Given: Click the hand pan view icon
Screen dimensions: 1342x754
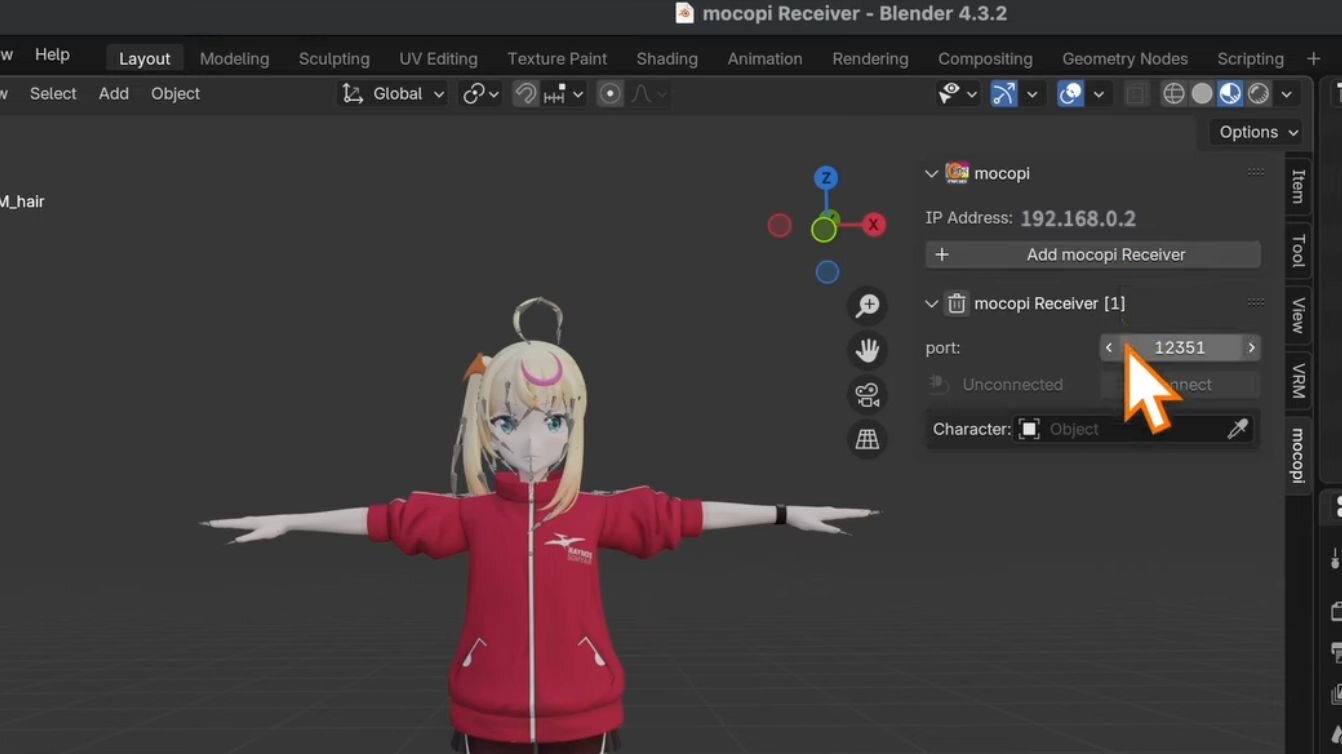Looking at the screenshot, I should [867, 350].
